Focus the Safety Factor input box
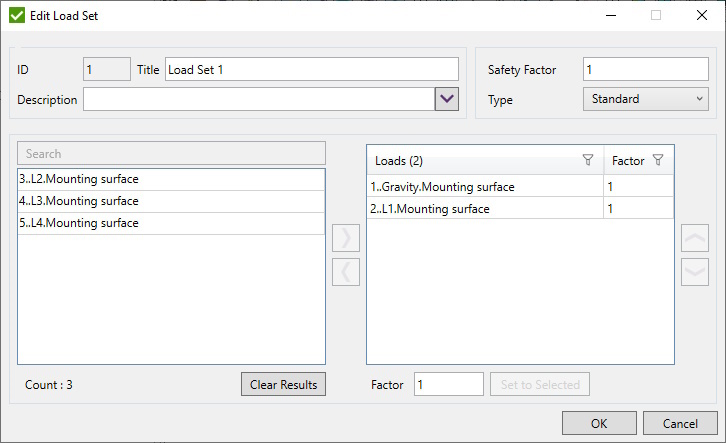 (x=645, y=70)
